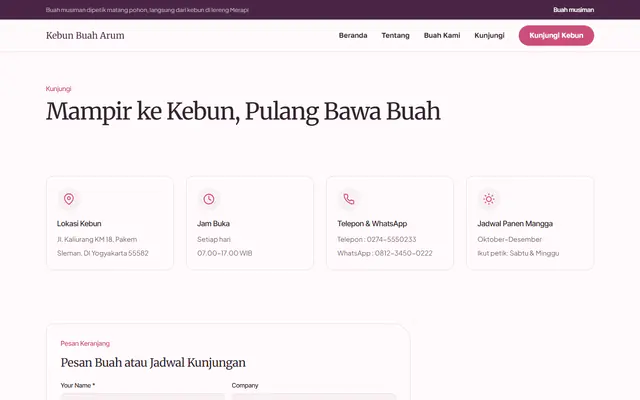Image resolution: width=640 pixels, height=400 pixels.
Task: Click 'Jl. Kaliurang KM 18, Pakem' address line
Action: coord(97,239)
